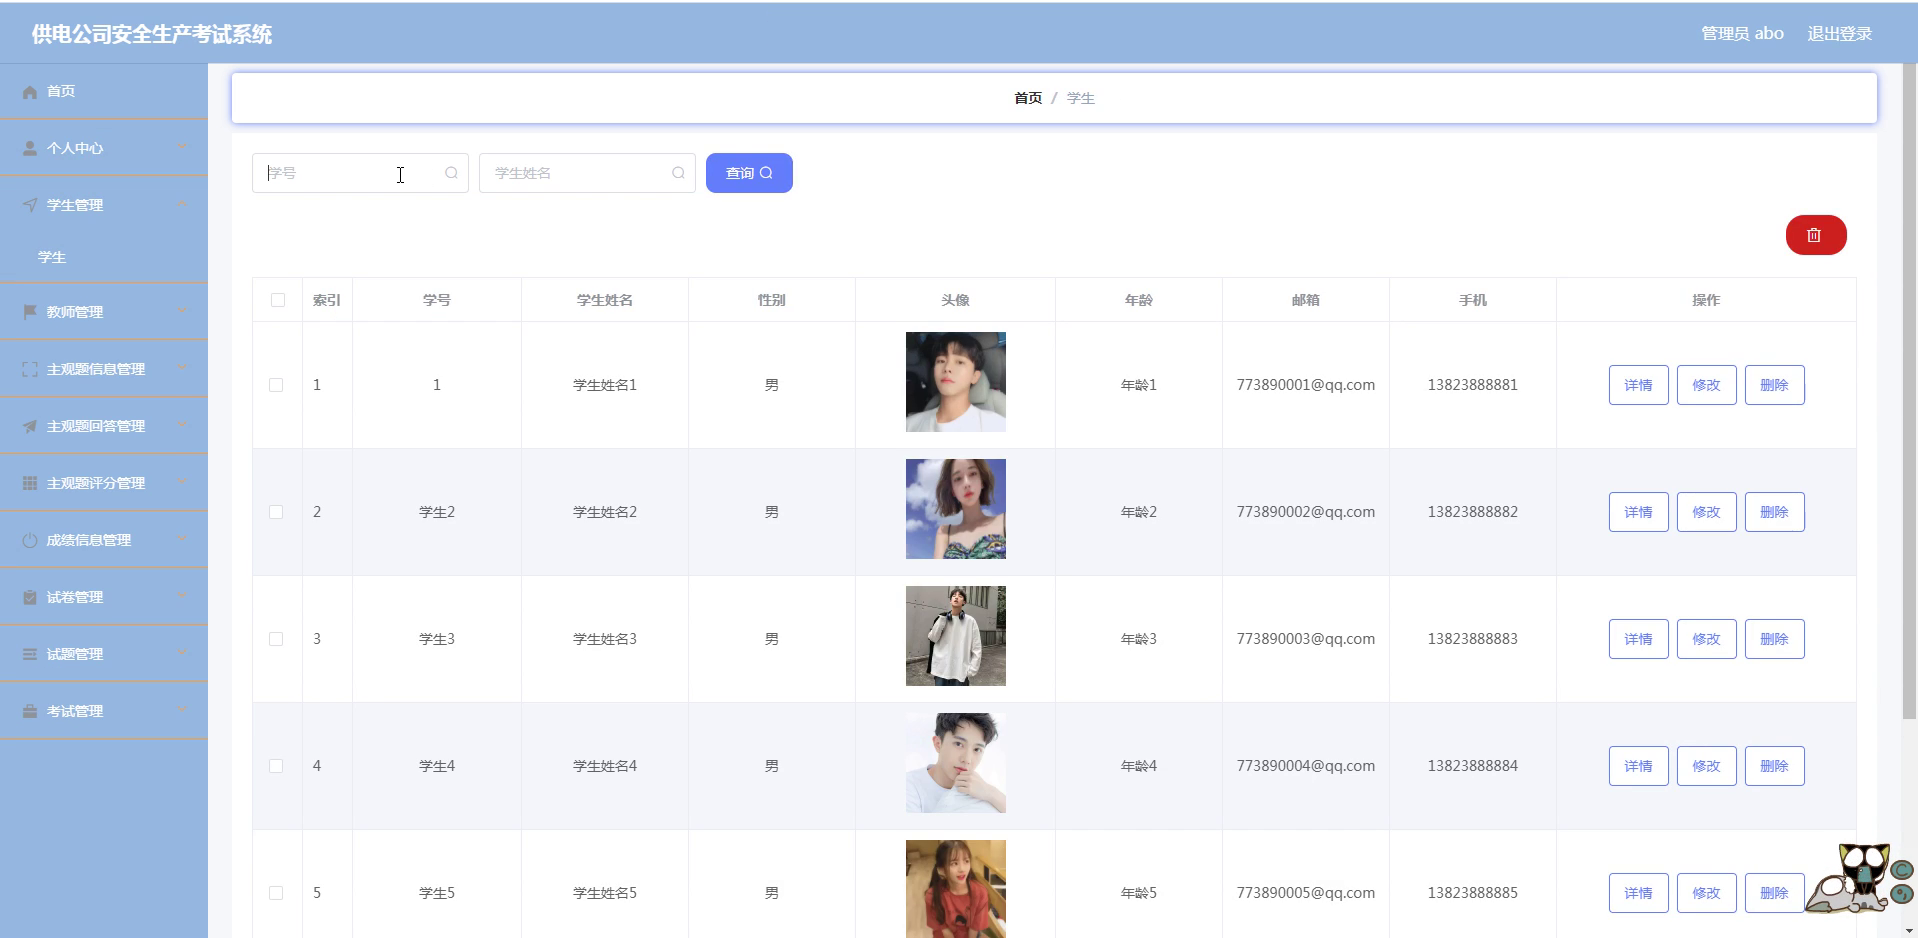
Task: Click the person icon next to 个人中心
Action: pyautogui.click(x=30, y=148)
